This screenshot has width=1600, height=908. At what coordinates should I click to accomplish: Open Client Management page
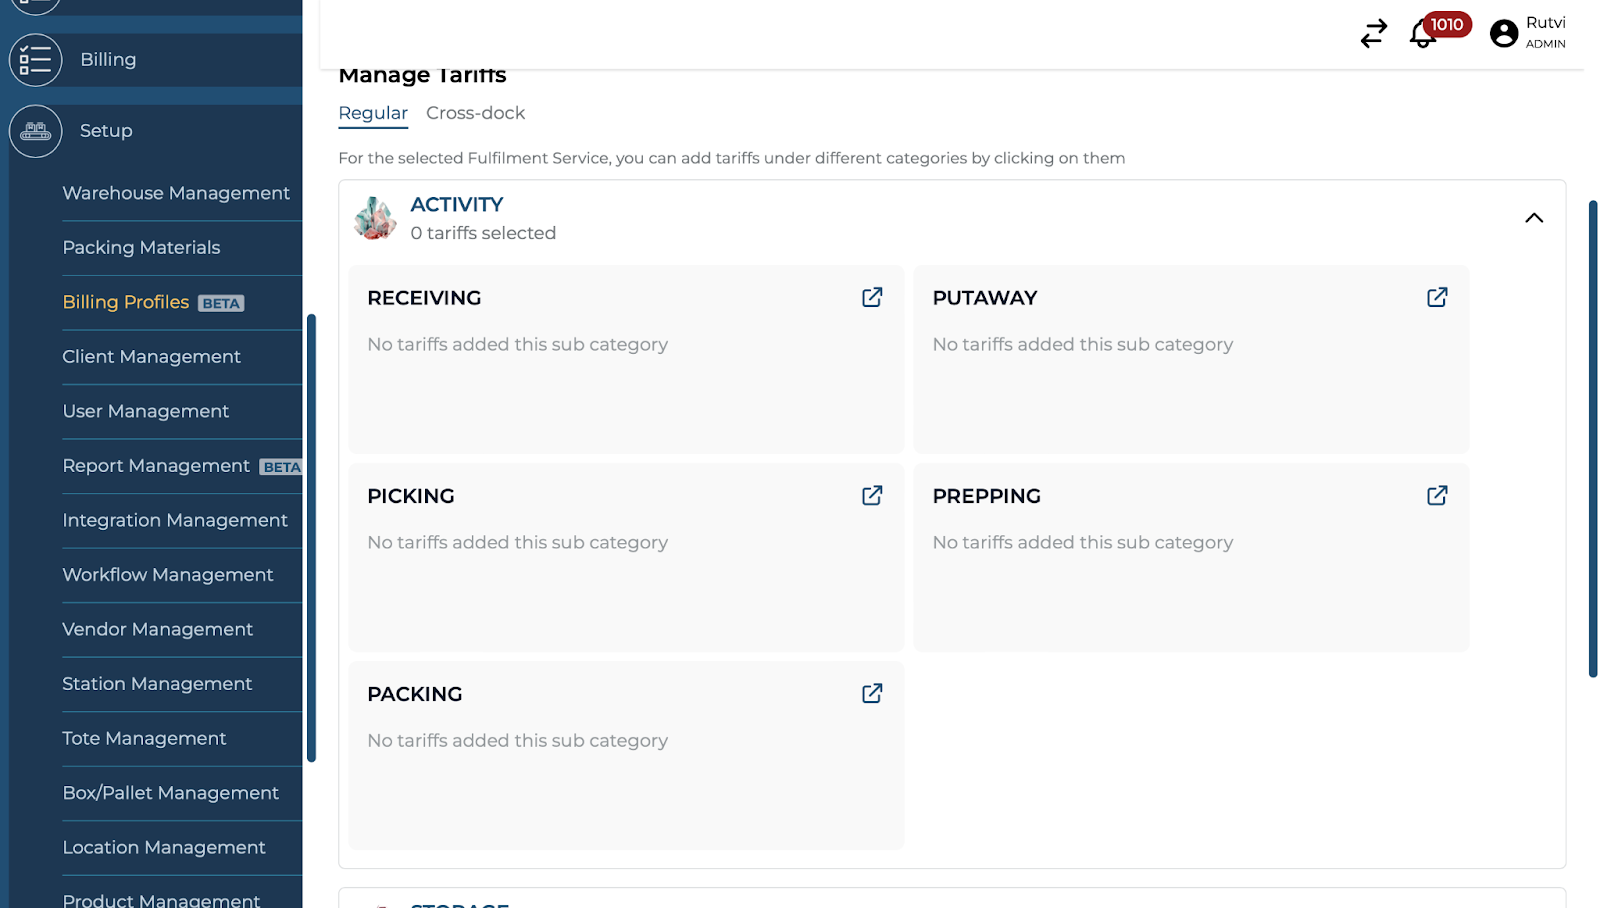pyautogui.click(x=151, y=357)
